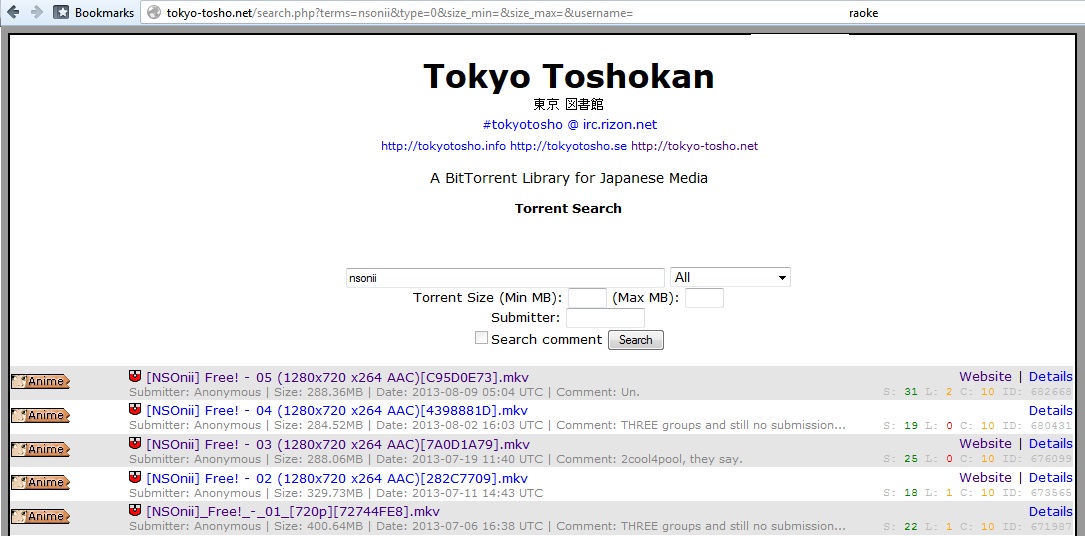
Task: Click the ID: 680431 text
Action: tap(1035, 426)
